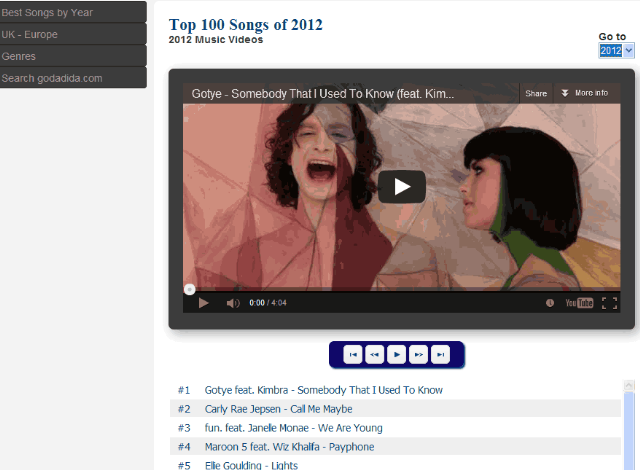Open video on YouTube via logo
Image resolution: width=640 pixels, height=470 pixels.
[x=579, y=303]
